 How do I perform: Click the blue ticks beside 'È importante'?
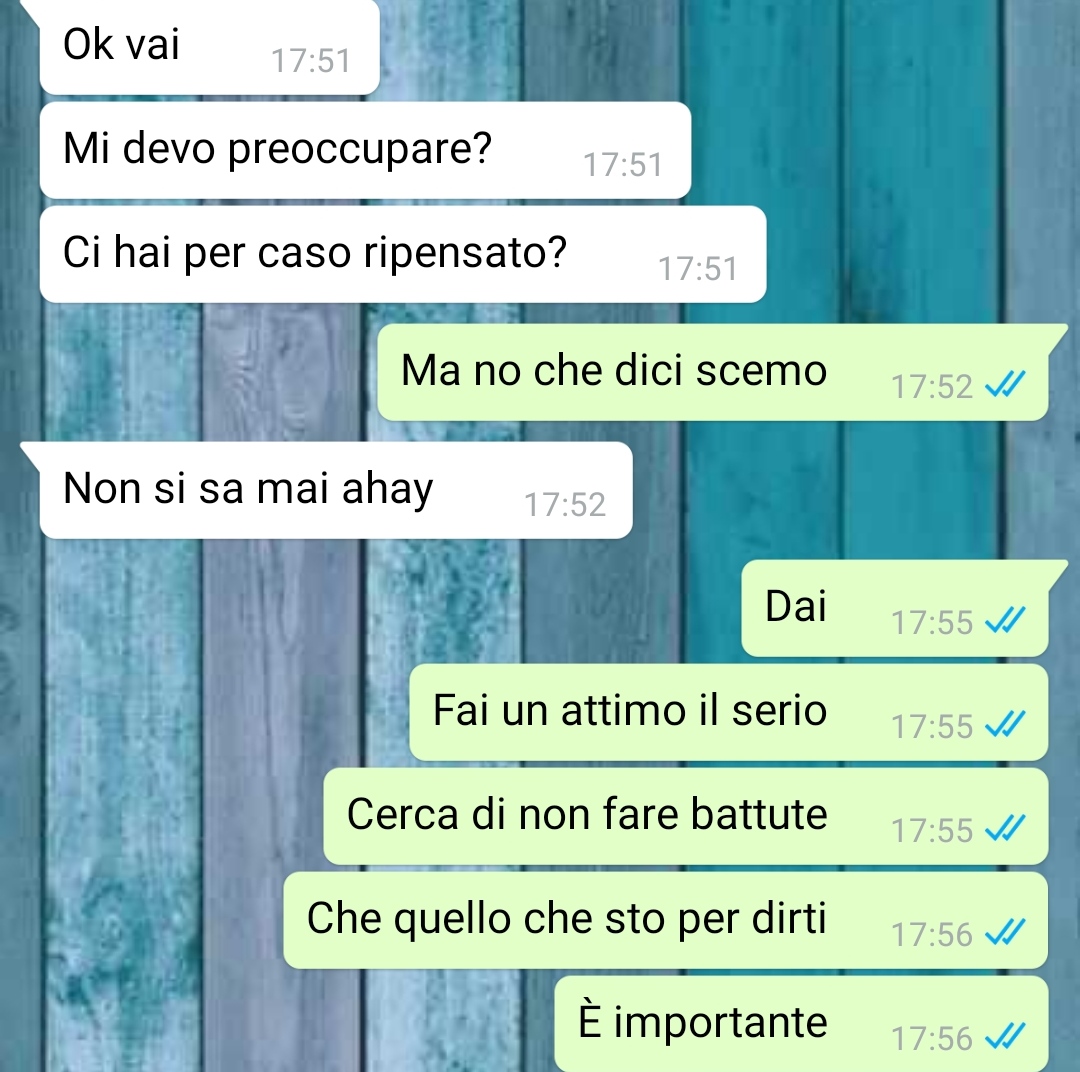(1006, 1037)
